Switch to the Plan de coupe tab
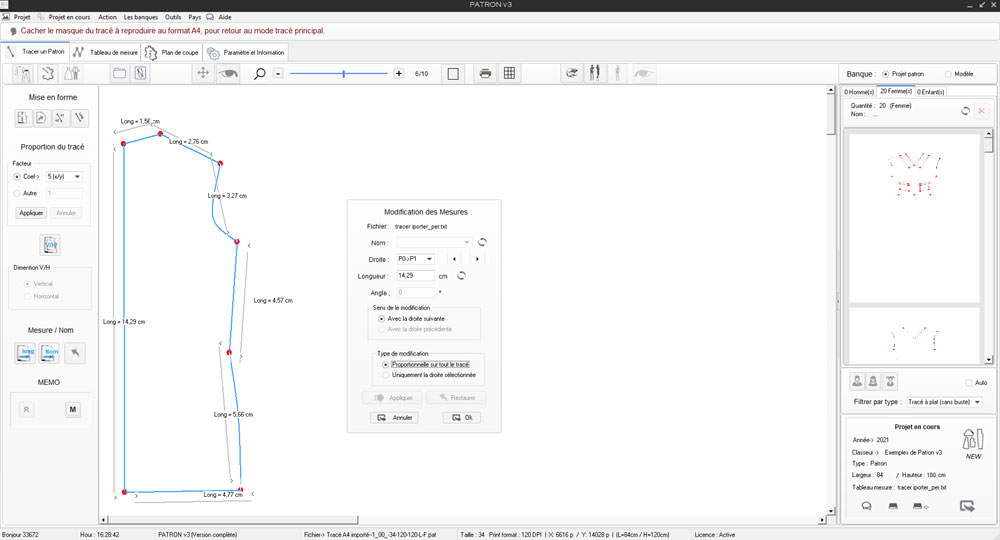 [x=172, y=52]
